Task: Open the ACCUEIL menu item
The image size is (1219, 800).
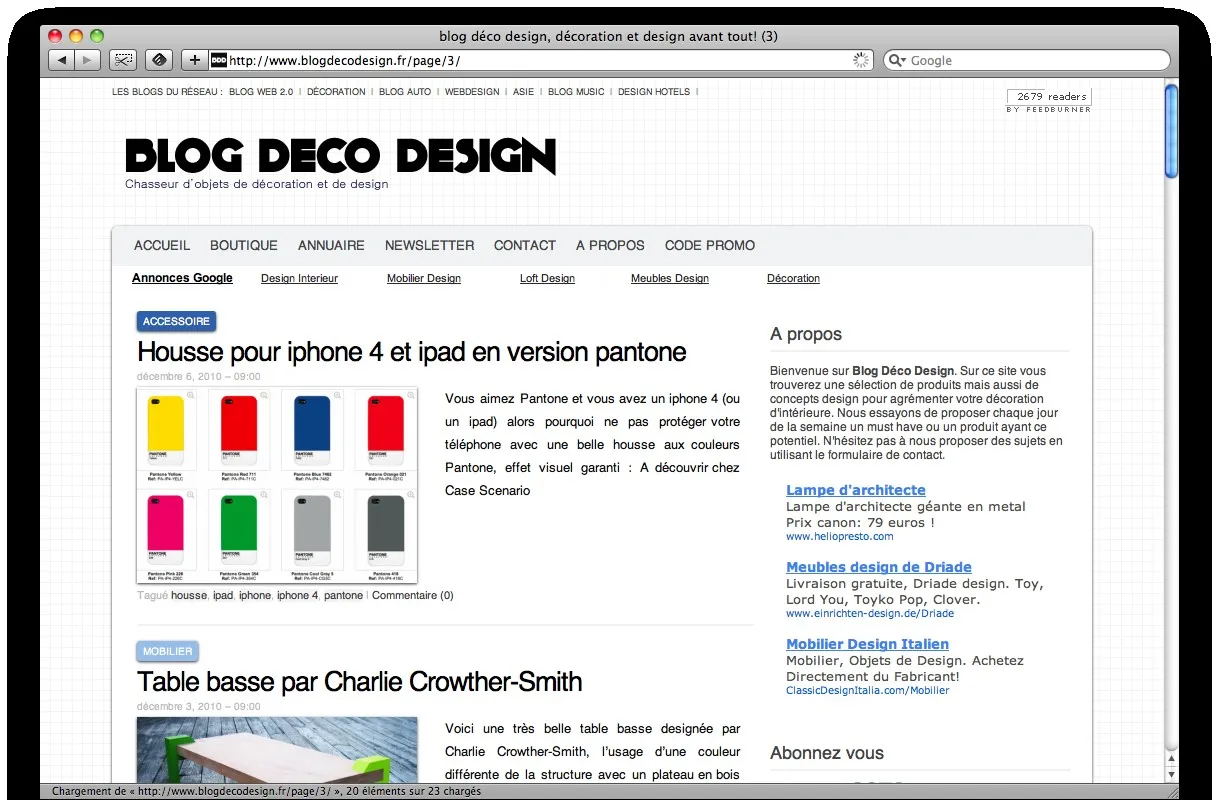Action: coord(162,245)
